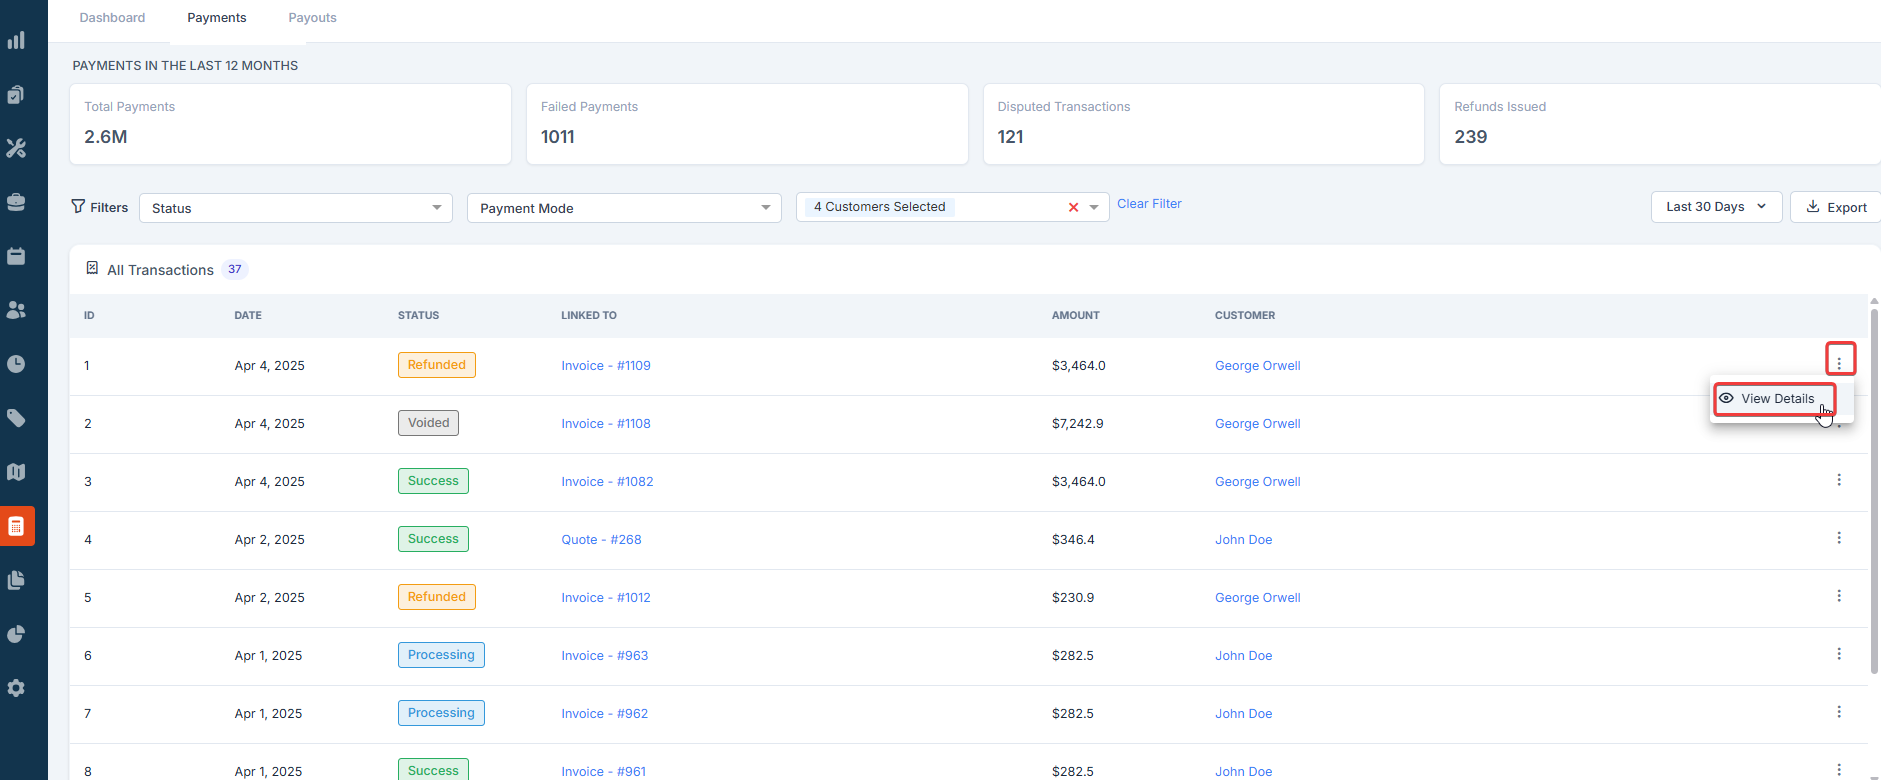This screenshot has width=1881, height=780.
Task: Open the customers people sidebar icon
Action: [x=16, y=310]
